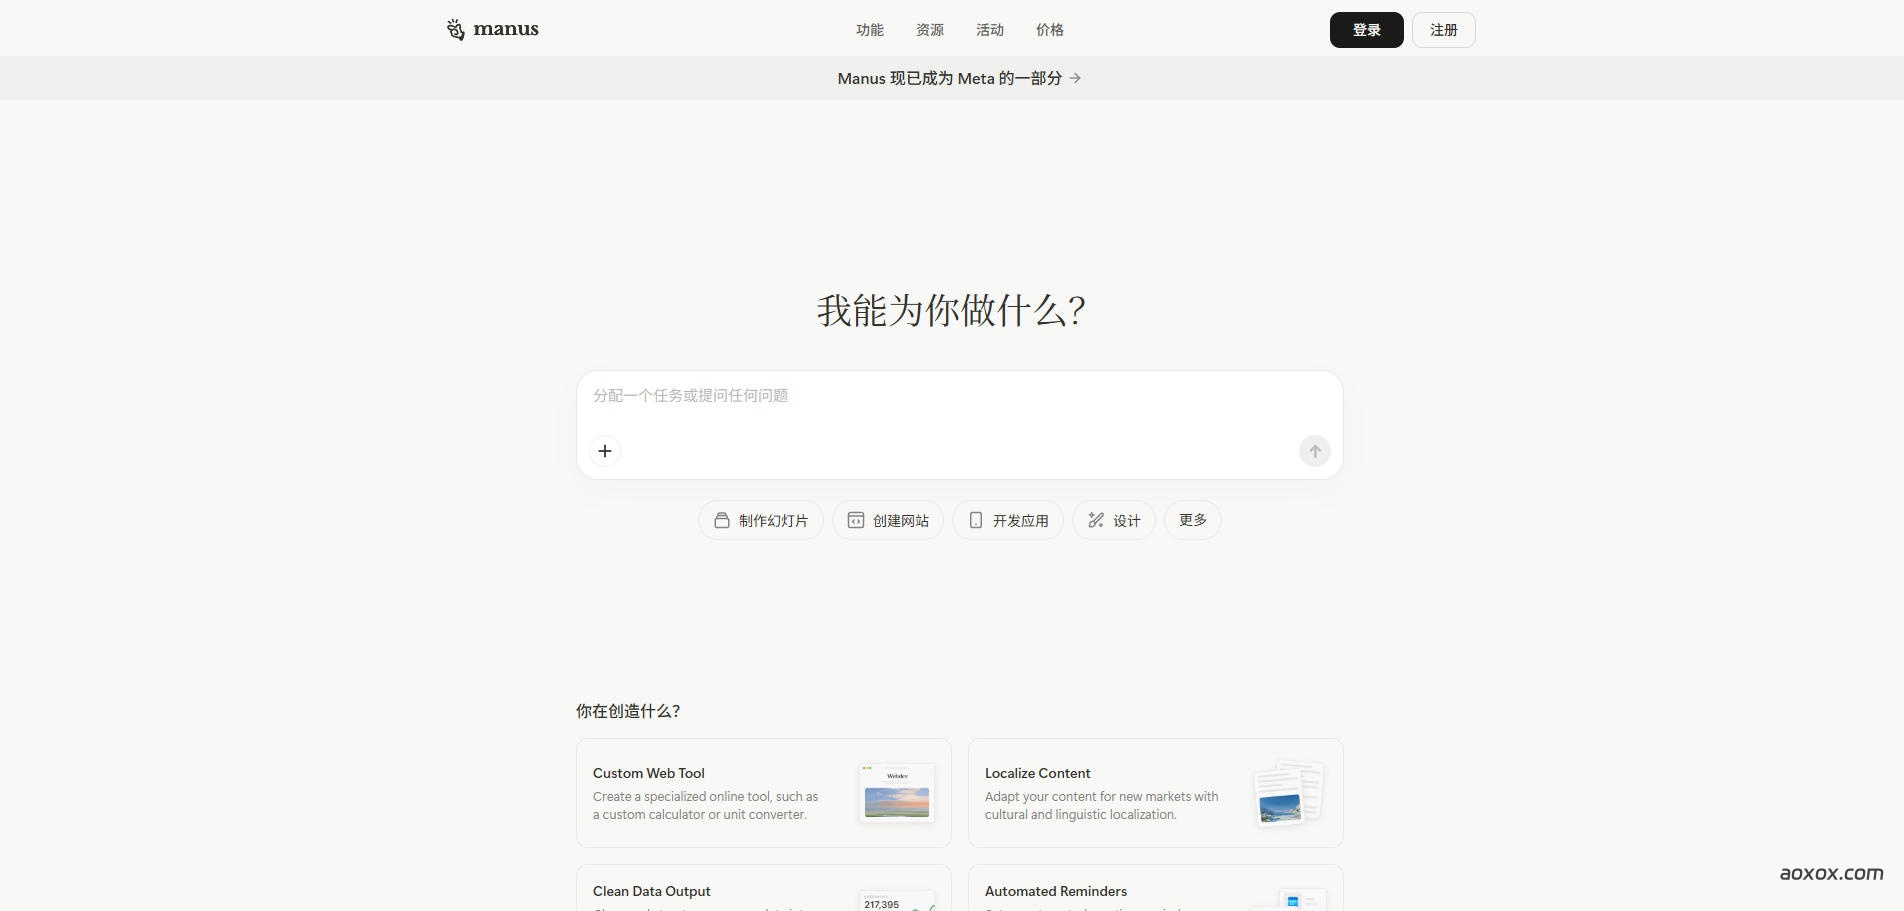
Task: Click the Localize Content thumbnail image
Action: (1289, 794)
